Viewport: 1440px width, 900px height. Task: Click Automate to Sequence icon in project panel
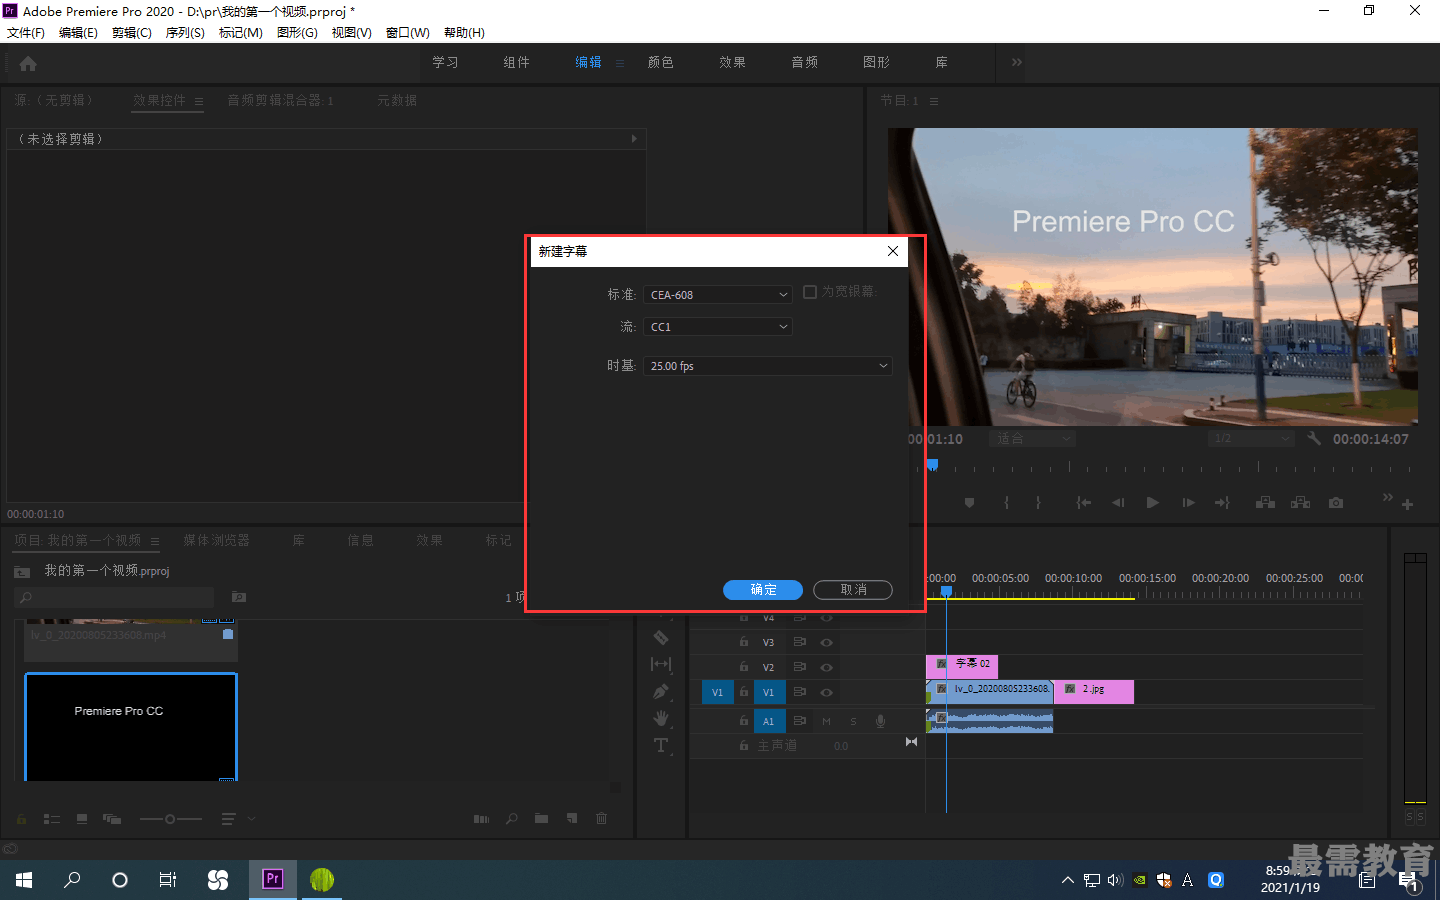point(481,819)
